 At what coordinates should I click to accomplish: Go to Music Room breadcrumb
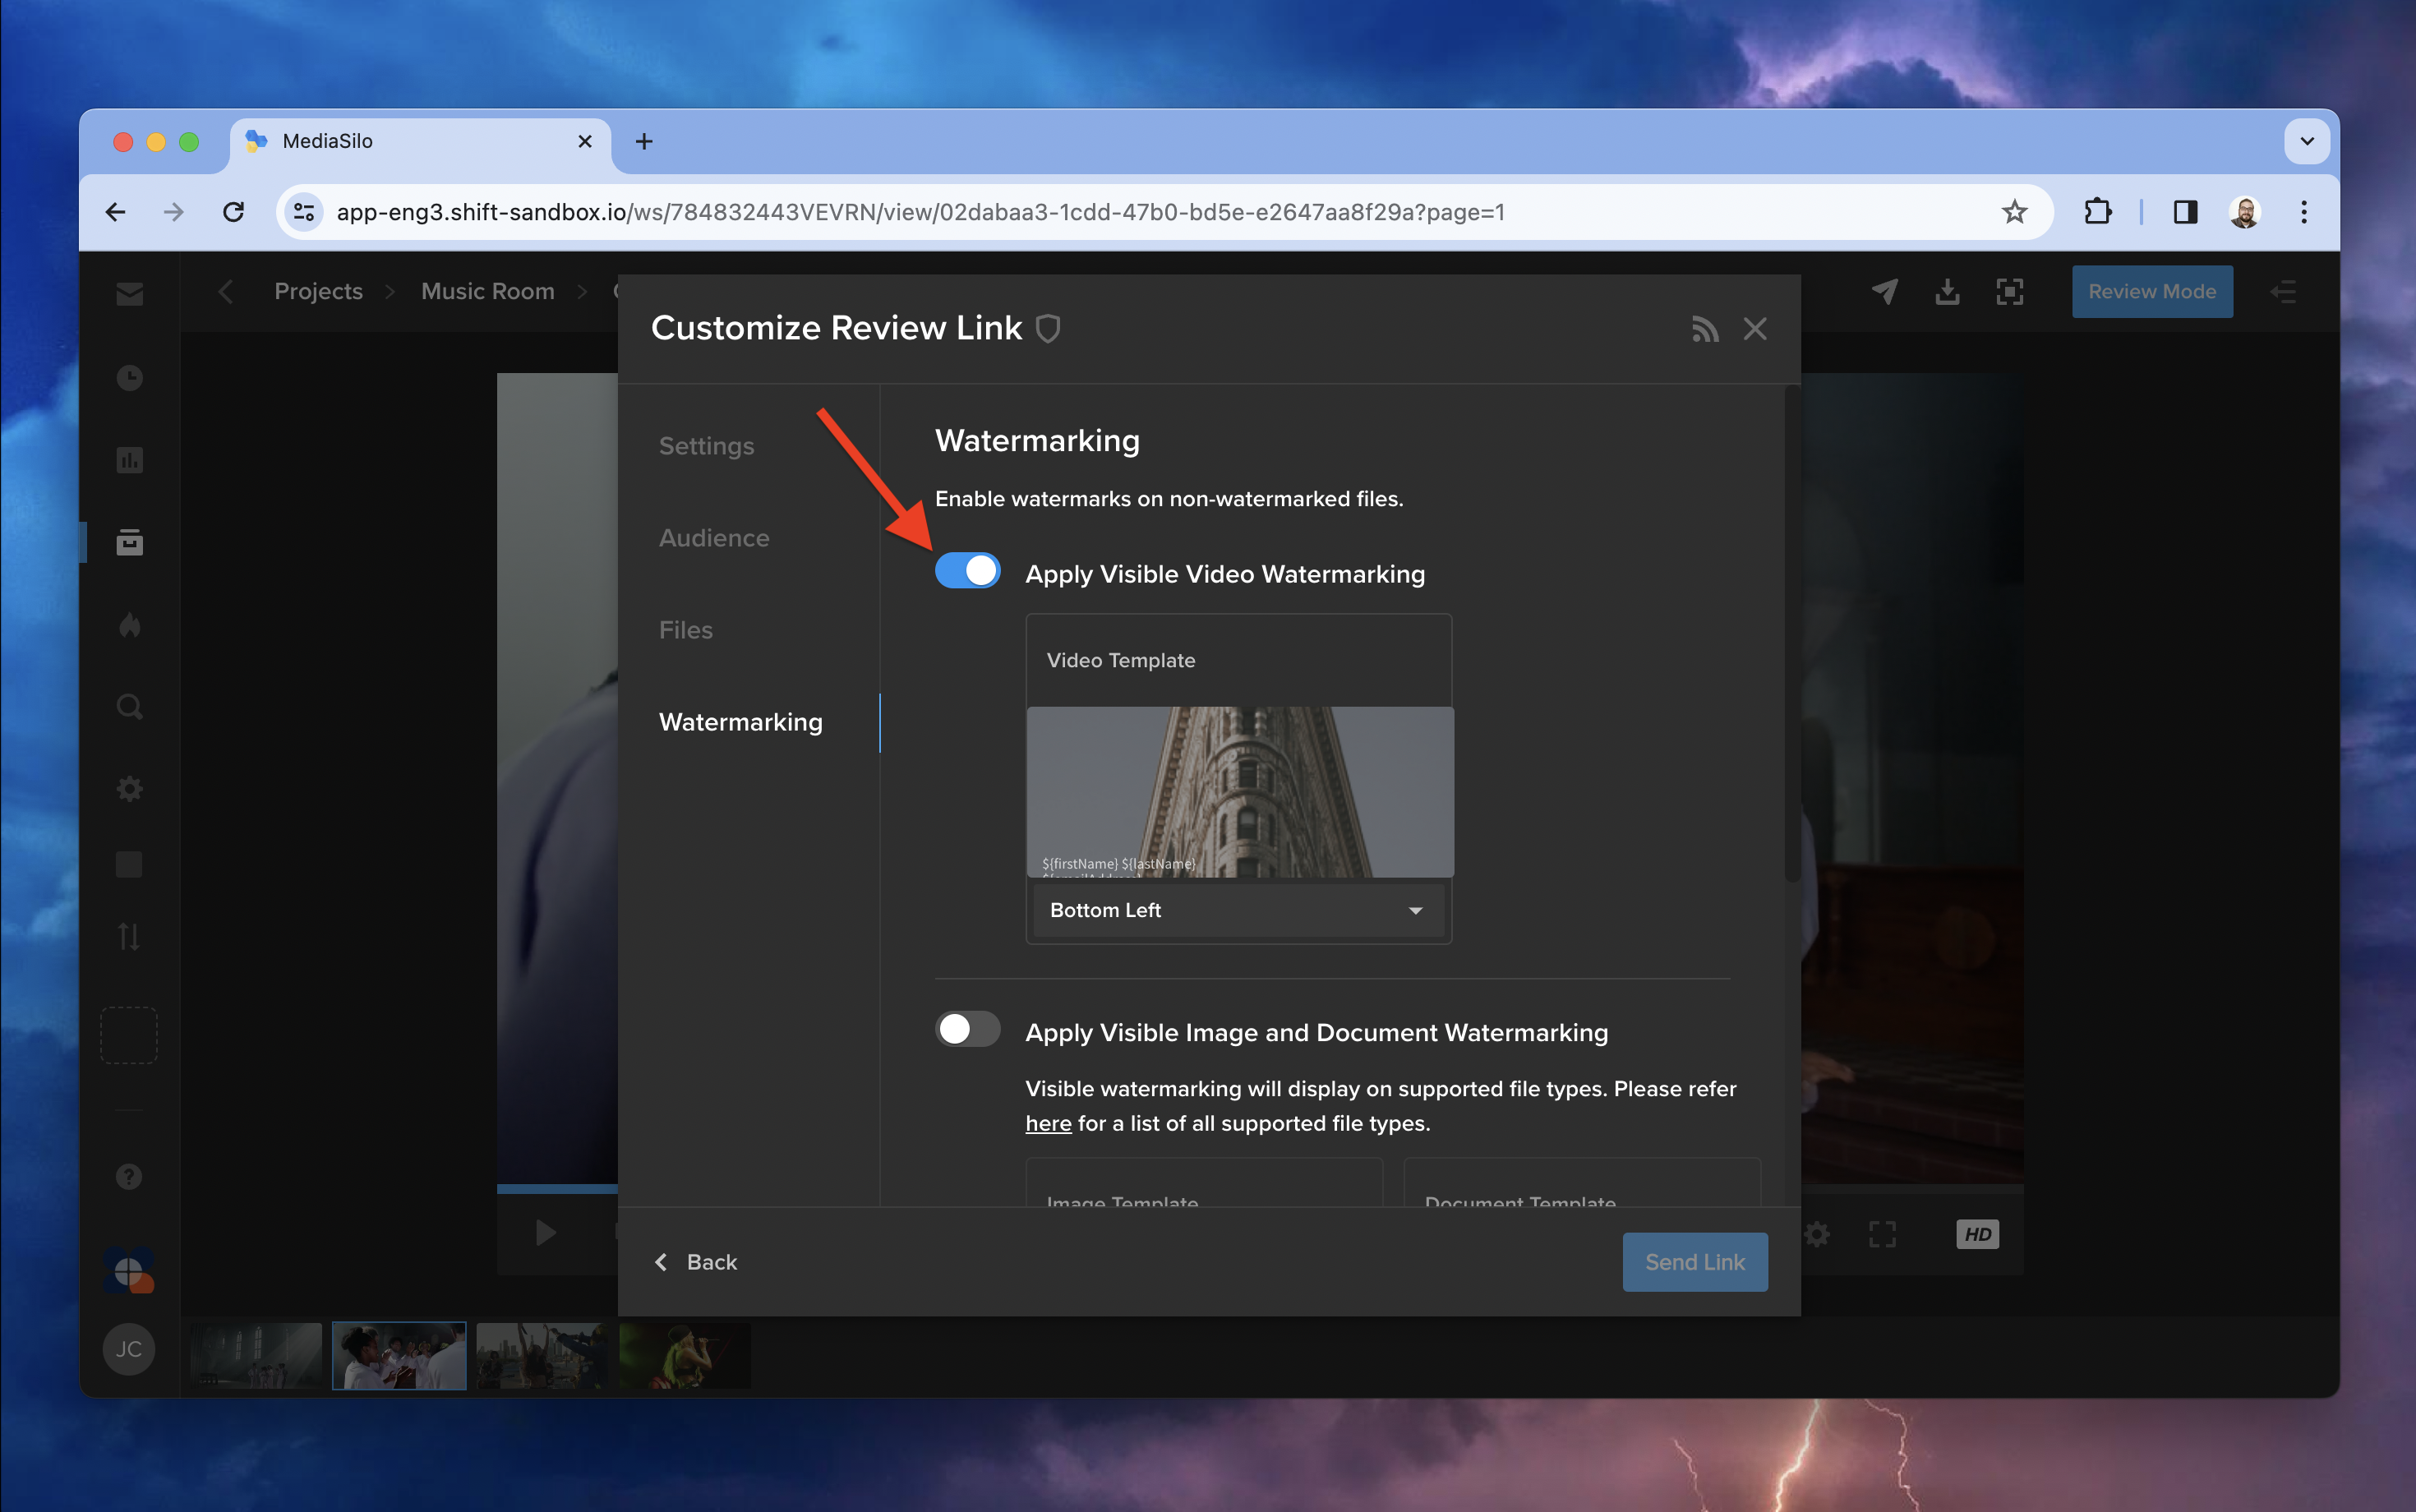click(x=487, y=291)
